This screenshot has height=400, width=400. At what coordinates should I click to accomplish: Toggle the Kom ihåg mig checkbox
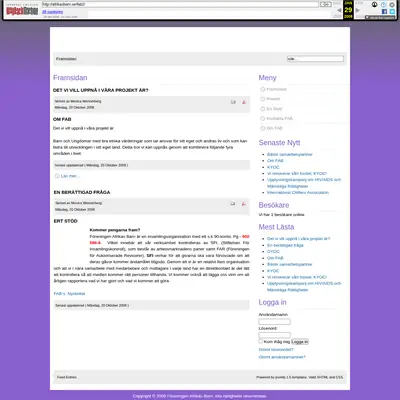(261, 341)
